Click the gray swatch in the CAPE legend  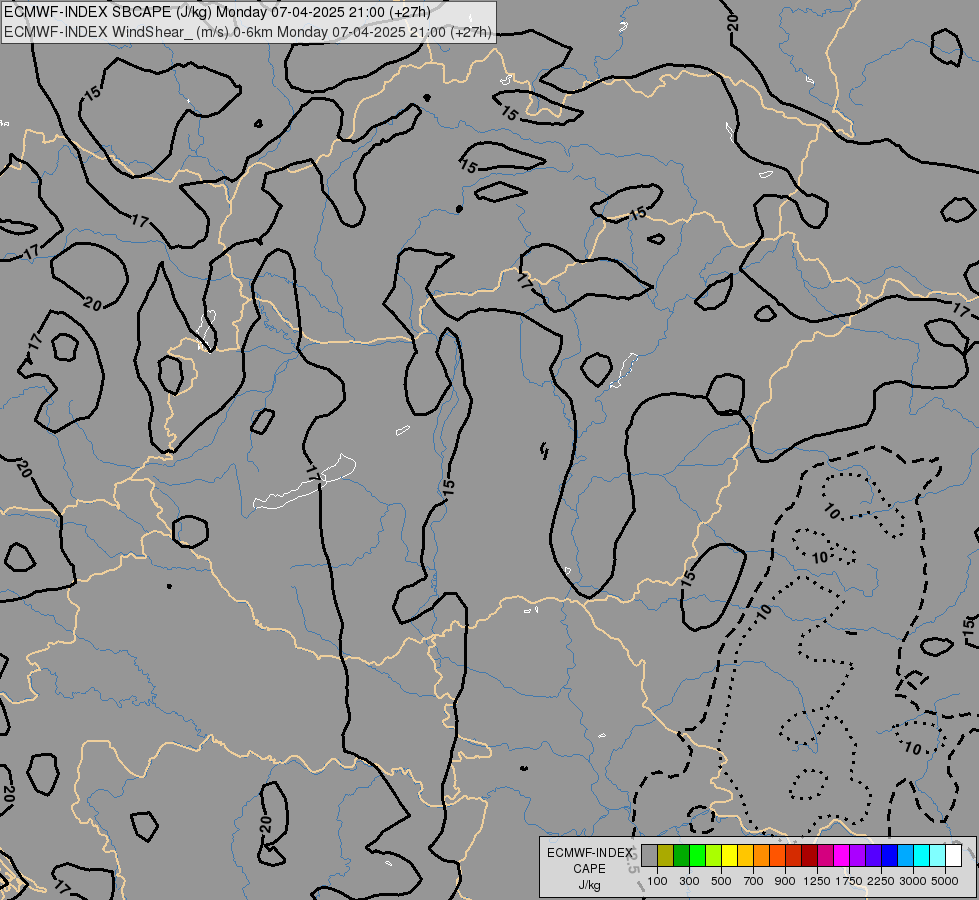tap(649, 855)
